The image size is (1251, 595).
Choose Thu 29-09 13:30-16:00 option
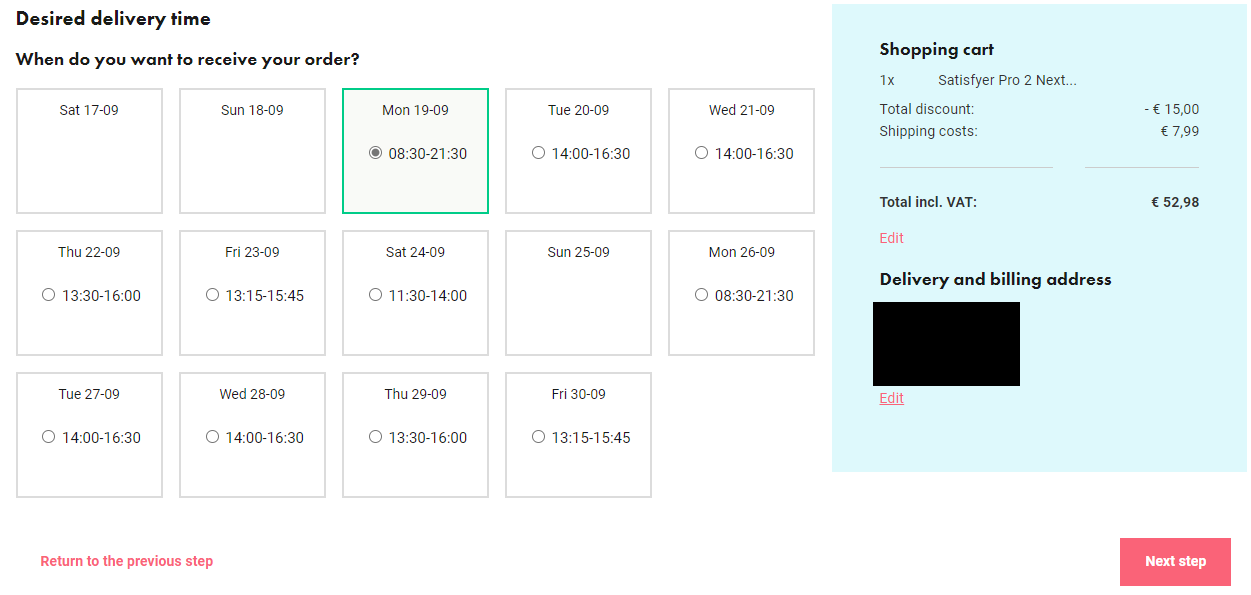[376, 437]
